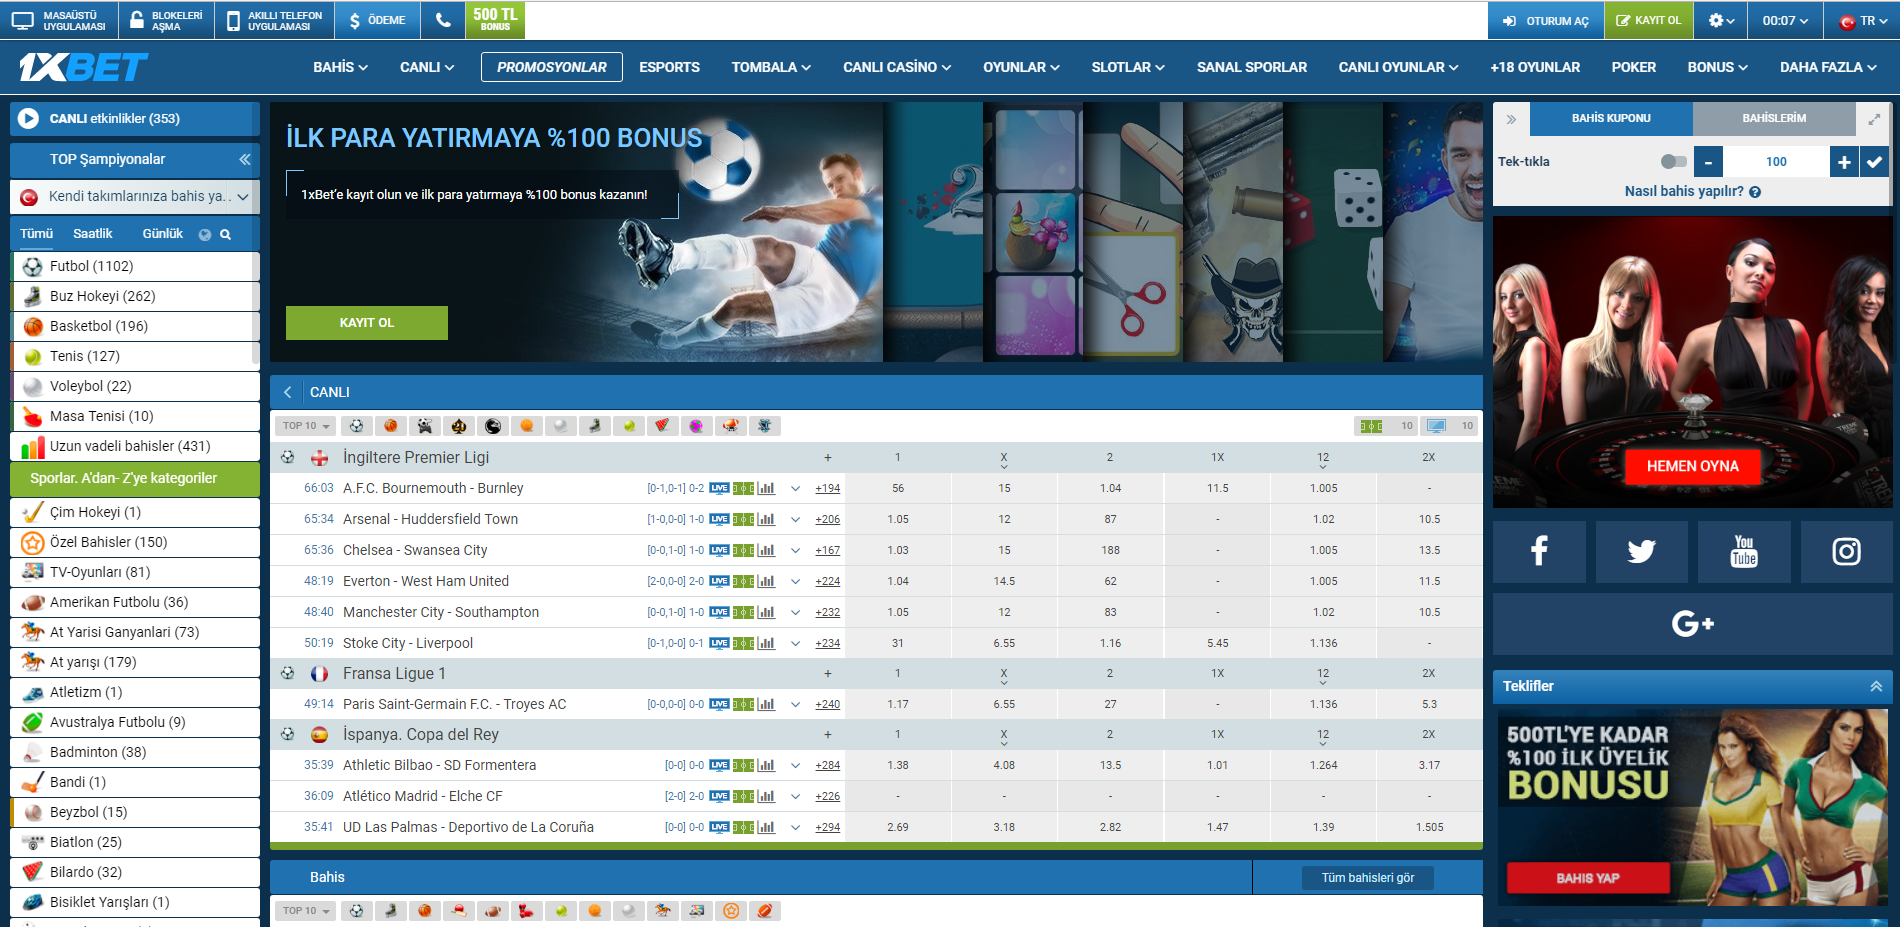The height and width of the screenshot is (927, 1900).
Task: Confirm one-click amount with checkmark
Action: pos(1874,162)
